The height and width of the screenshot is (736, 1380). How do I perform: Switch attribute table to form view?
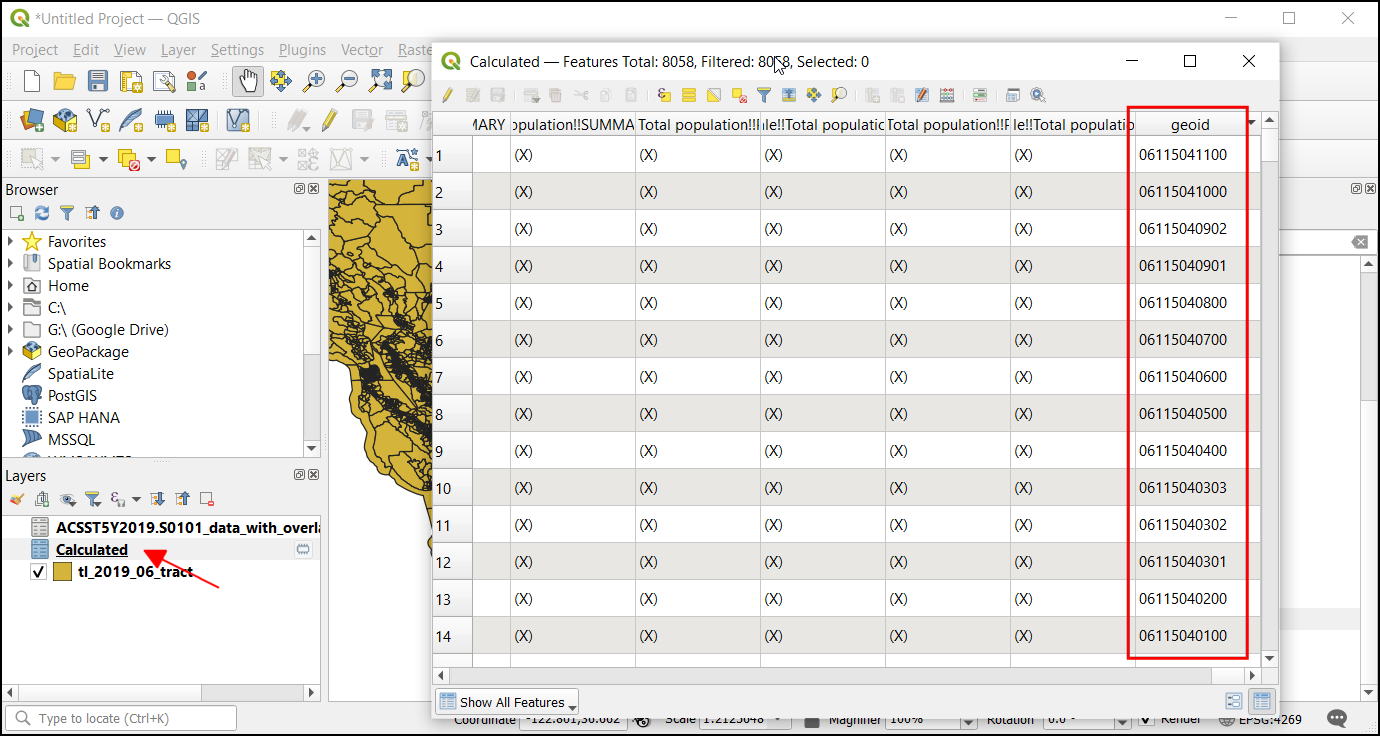point(1233,701)
